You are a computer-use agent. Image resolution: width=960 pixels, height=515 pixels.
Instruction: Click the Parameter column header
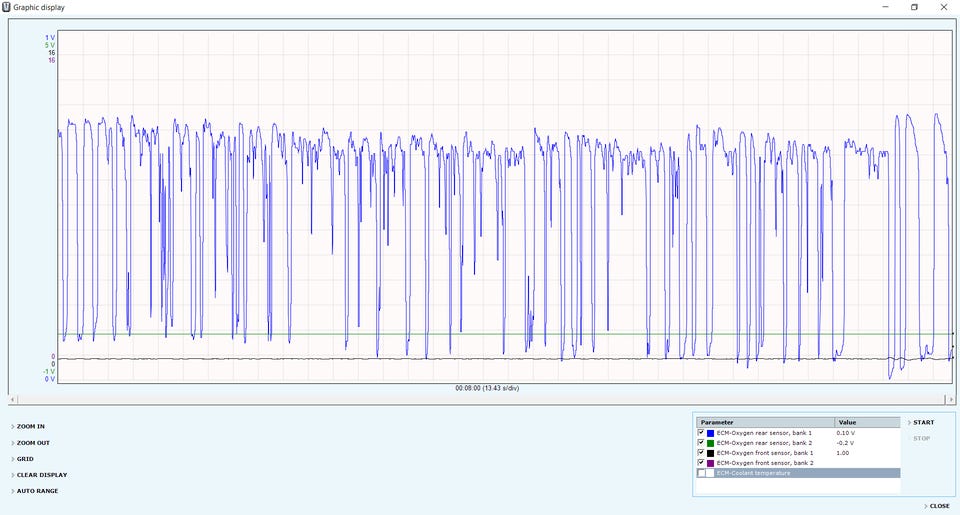[x=765, y=423]
